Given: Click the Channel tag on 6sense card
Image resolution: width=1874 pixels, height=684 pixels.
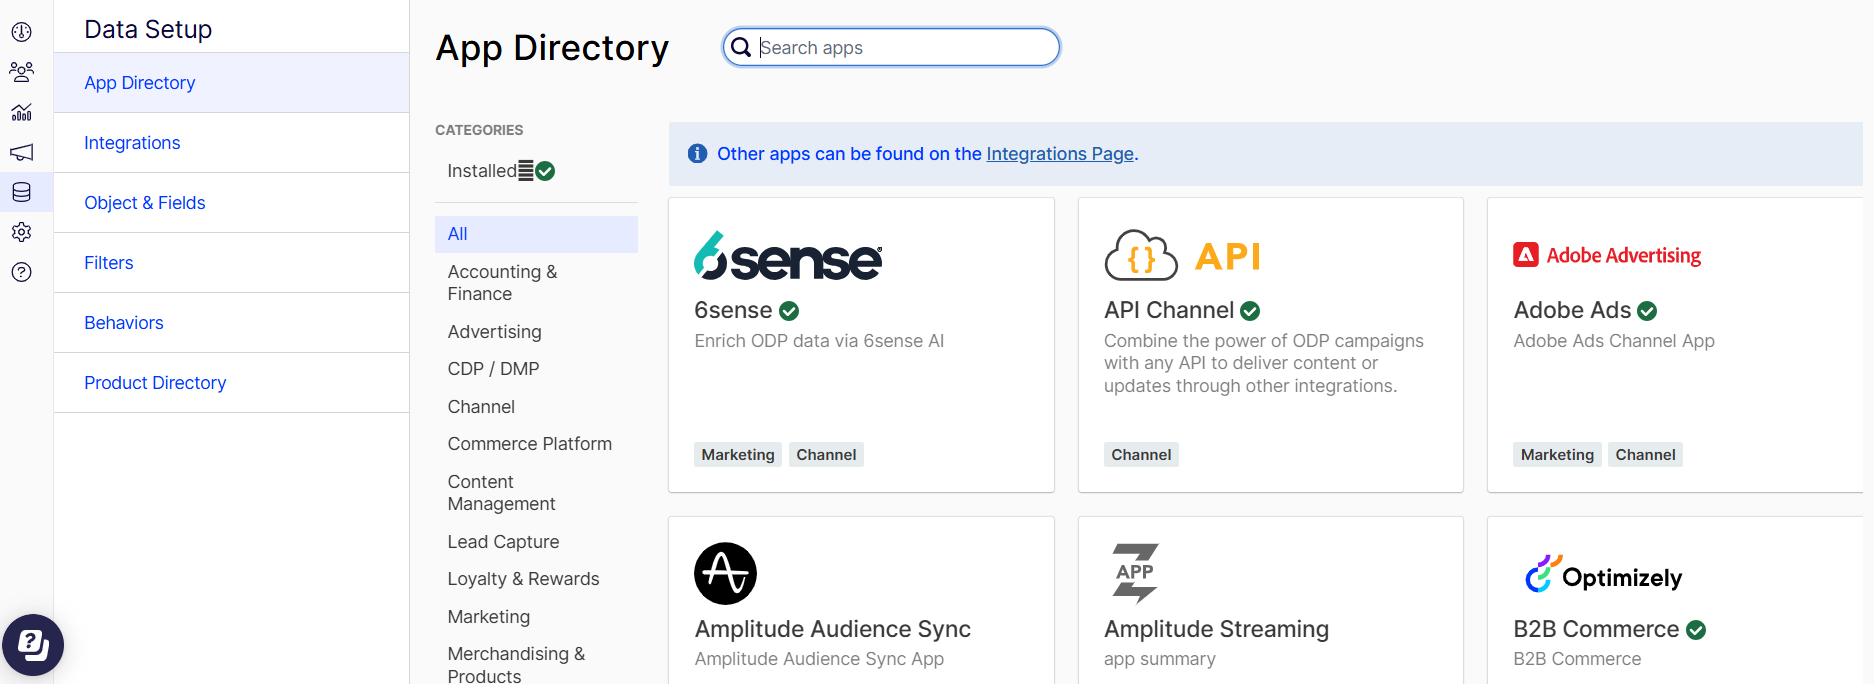Looking at the screenshot, I should point(826,455).
